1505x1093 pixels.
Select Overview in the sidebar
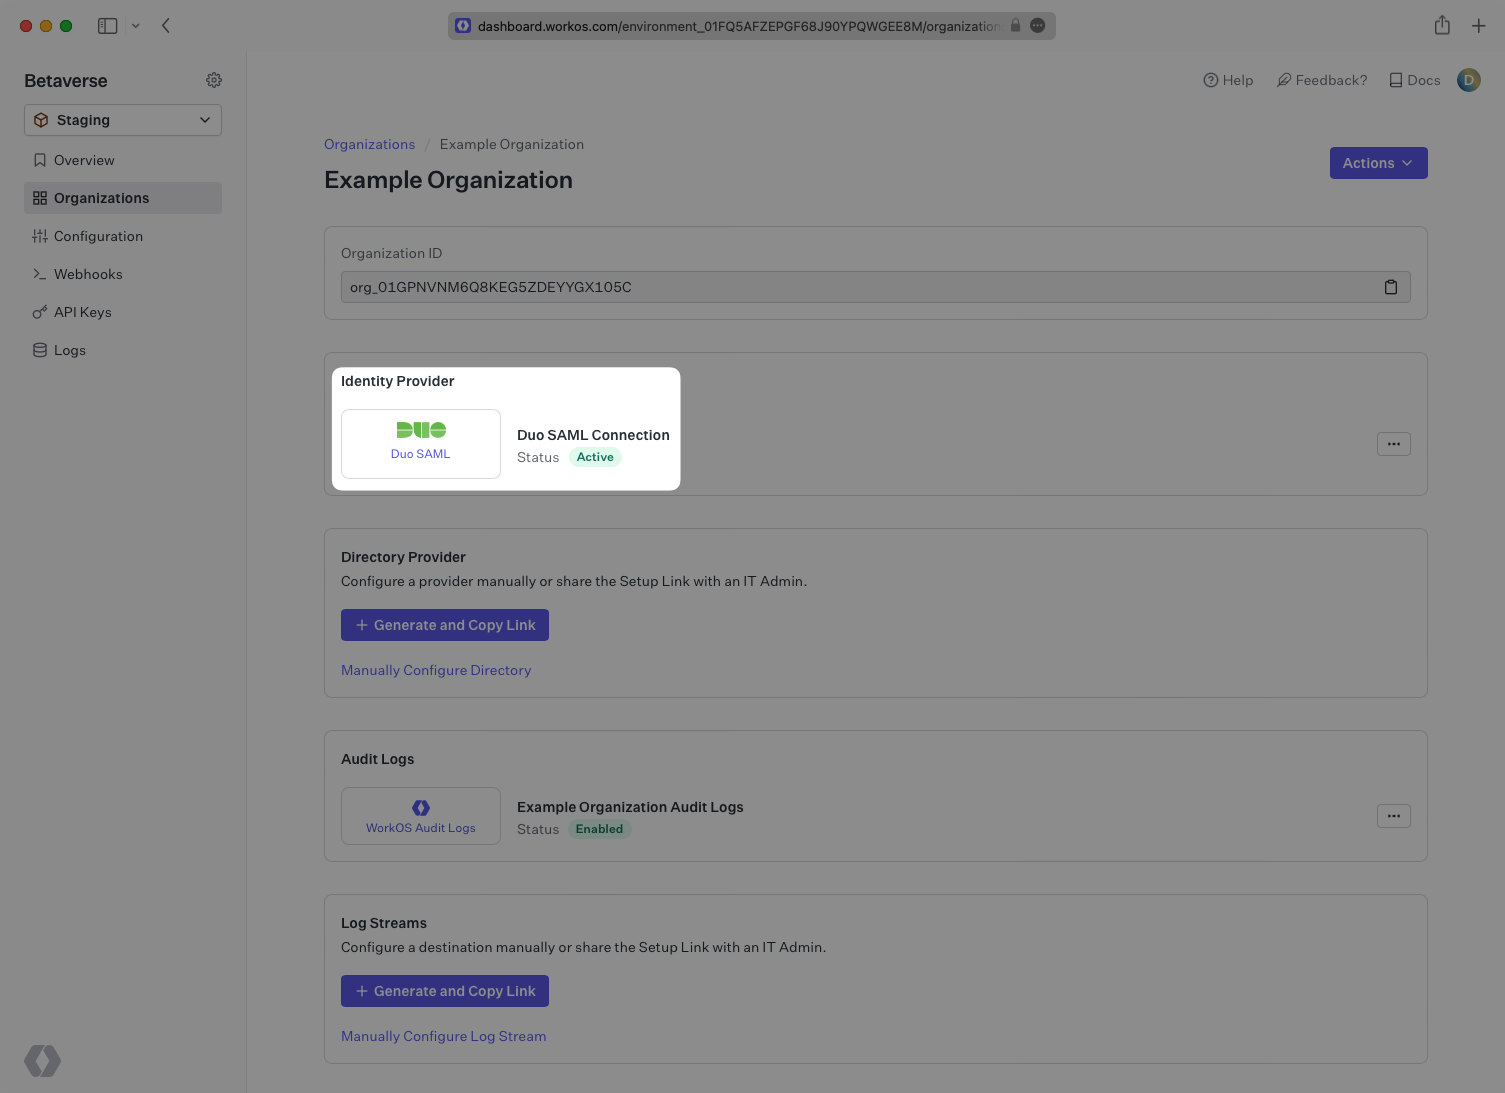84,160
